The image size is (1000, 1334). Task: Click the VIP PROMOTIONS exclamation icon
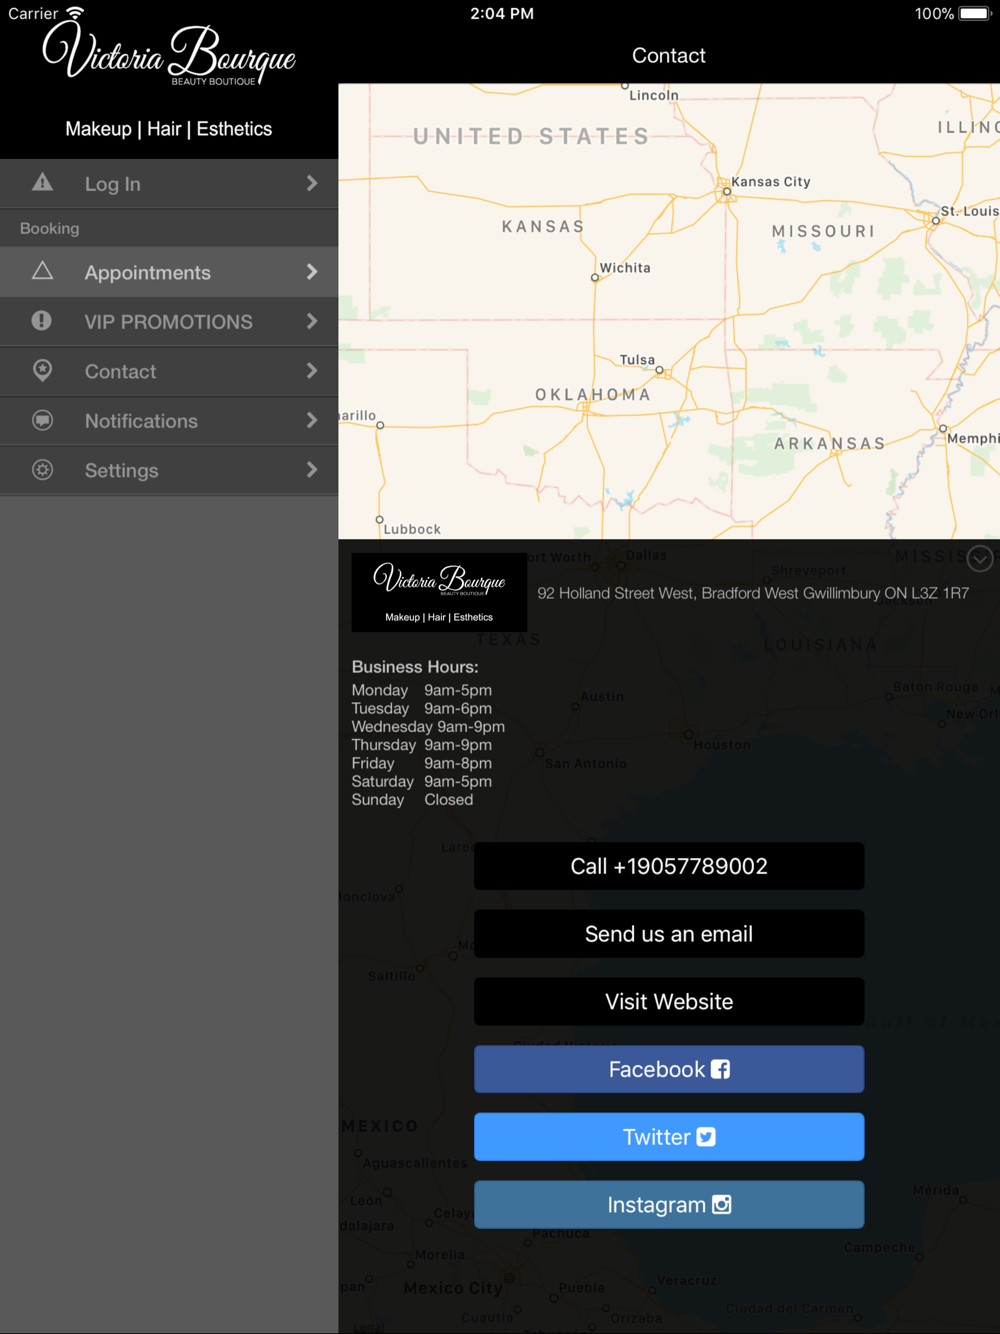pyautogui.click(x=42, y=320)
